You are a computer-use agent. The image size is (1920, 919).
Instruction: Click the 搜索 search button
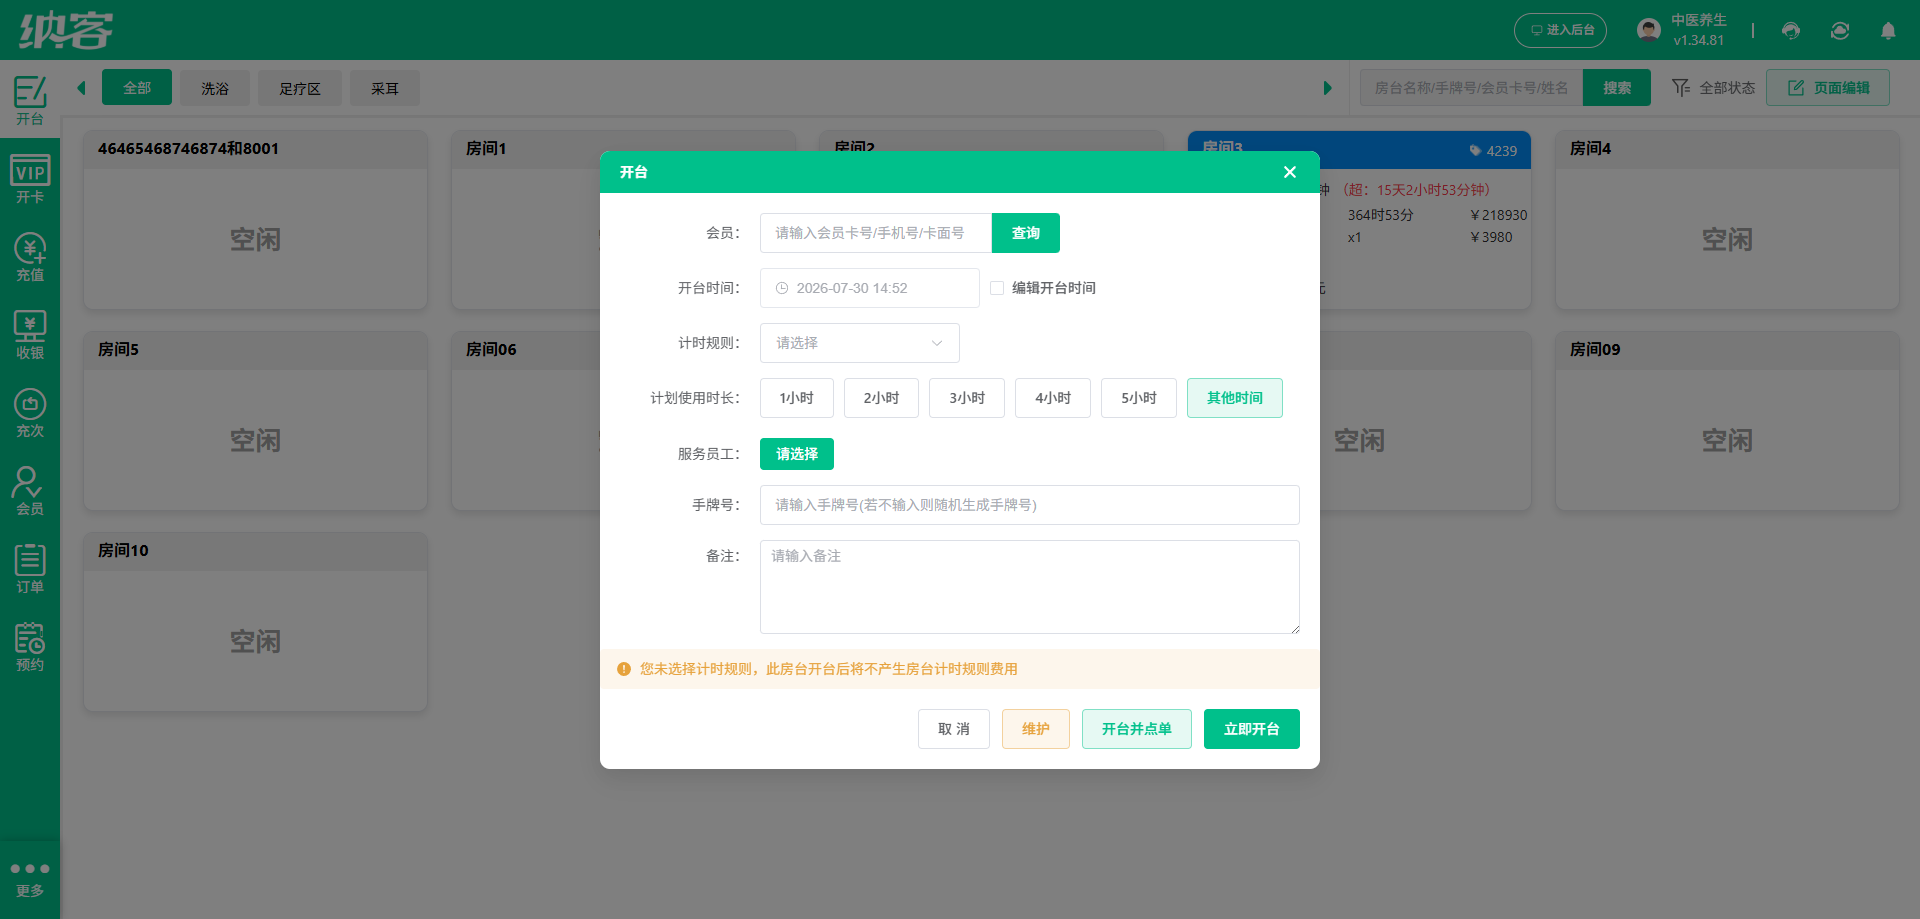1617,88
